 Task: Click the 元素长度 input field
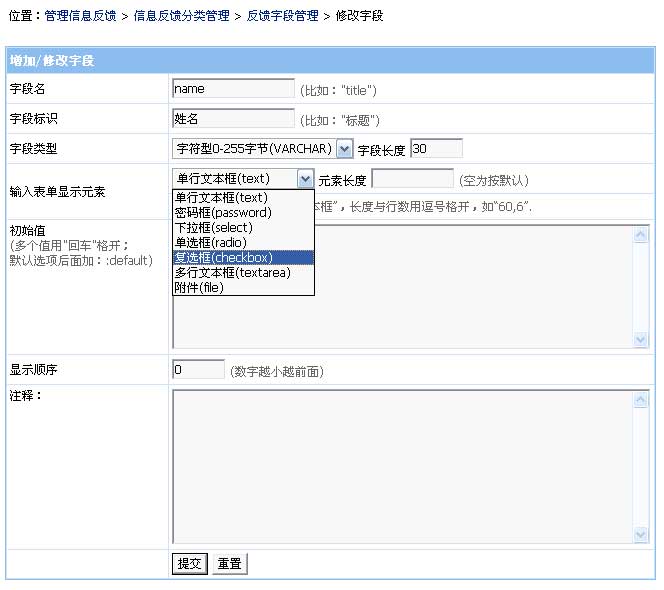tap(412, 179)
